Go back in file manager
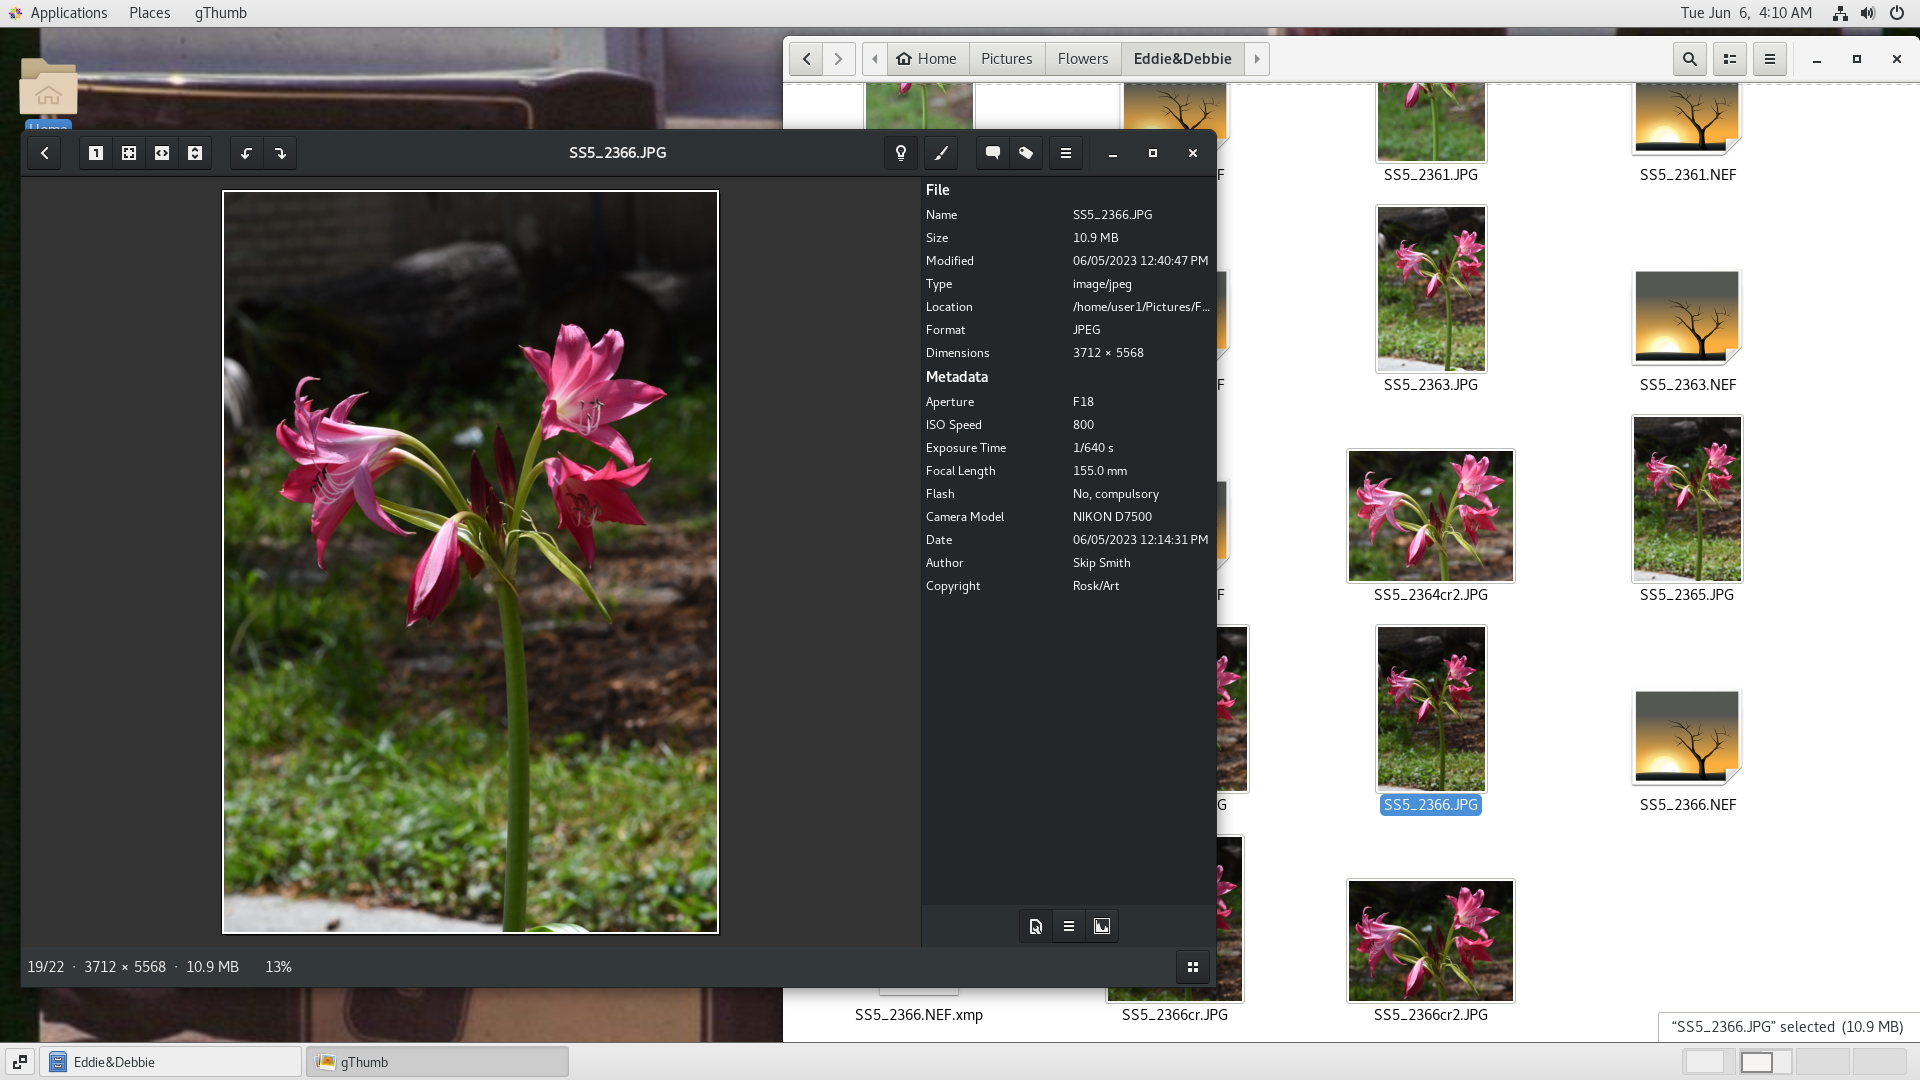Image resolution: width=1920 pixels, height=1080 pixels. tap(806, 59)
